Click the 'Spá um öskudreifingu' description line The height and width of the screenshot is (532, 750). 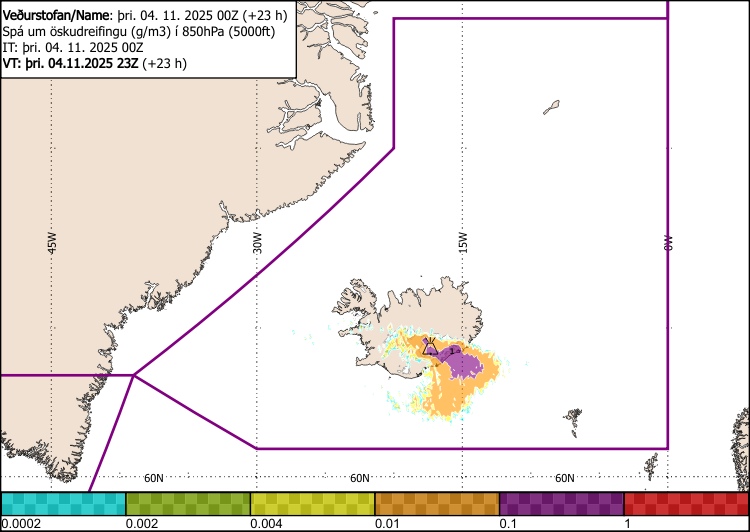(139, 32)
